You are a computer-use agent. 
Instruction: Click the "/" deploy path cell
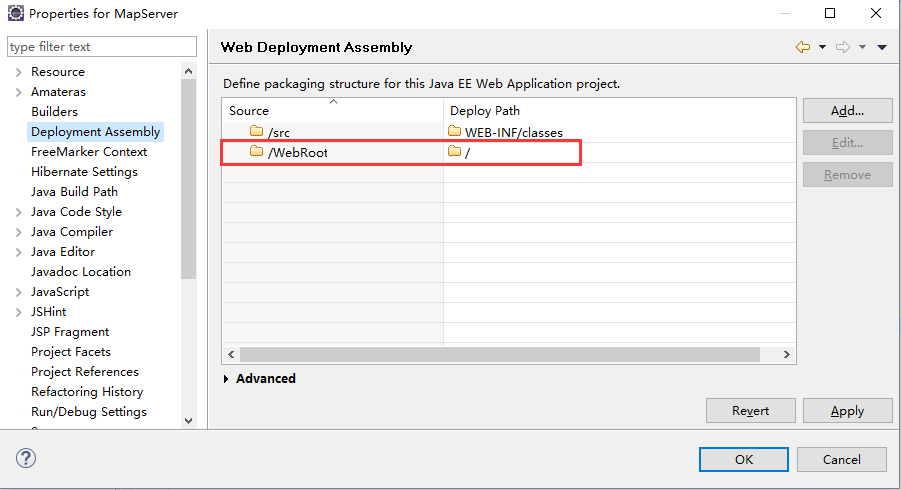pos(619,152)
